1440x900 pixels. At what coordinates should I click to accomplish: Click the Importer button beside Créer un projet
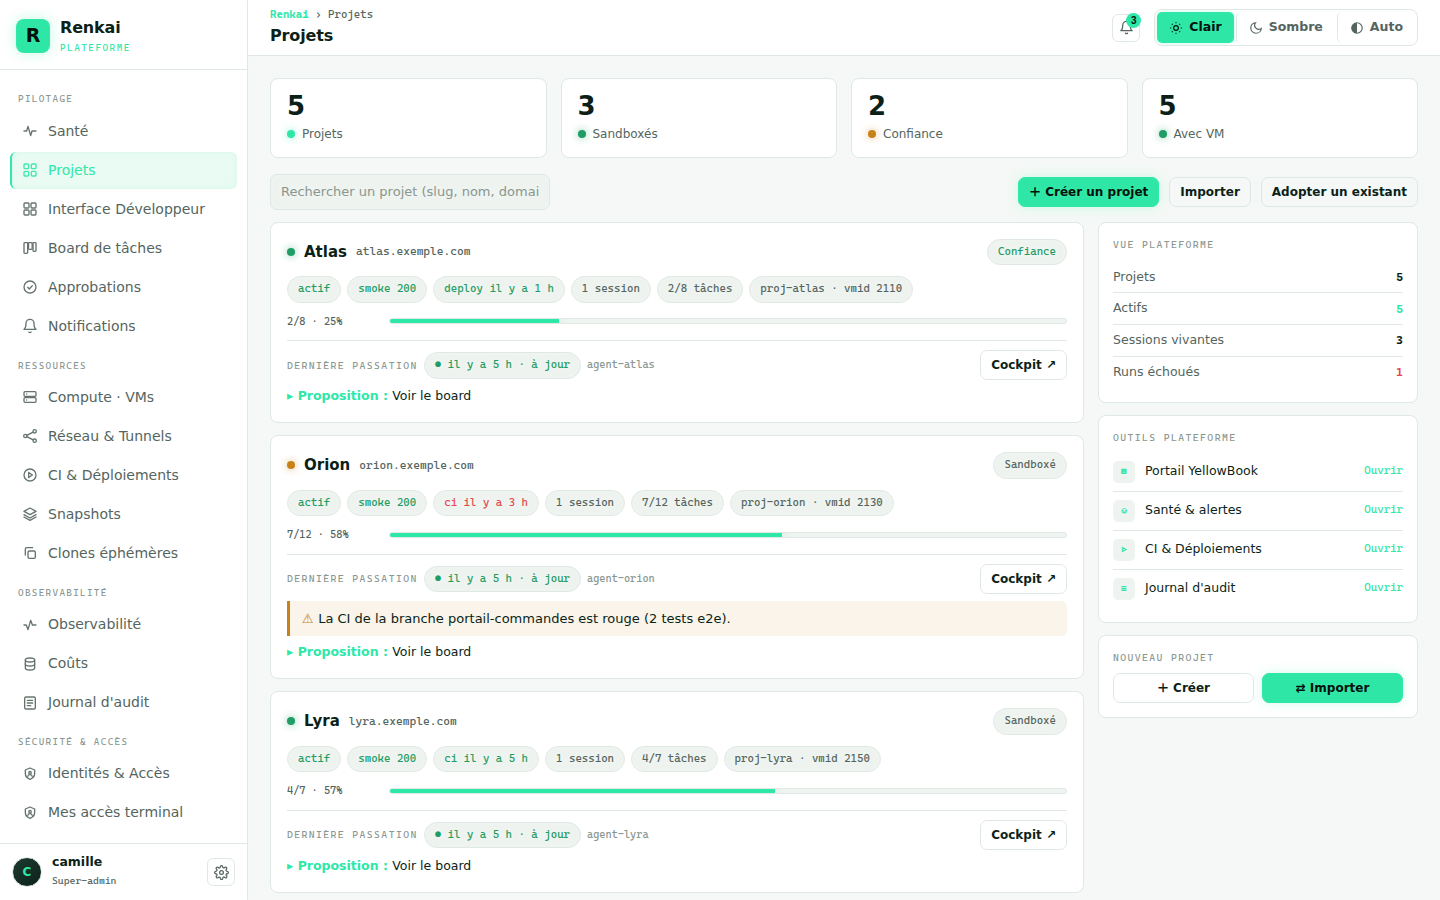[x=1210, y=192]
